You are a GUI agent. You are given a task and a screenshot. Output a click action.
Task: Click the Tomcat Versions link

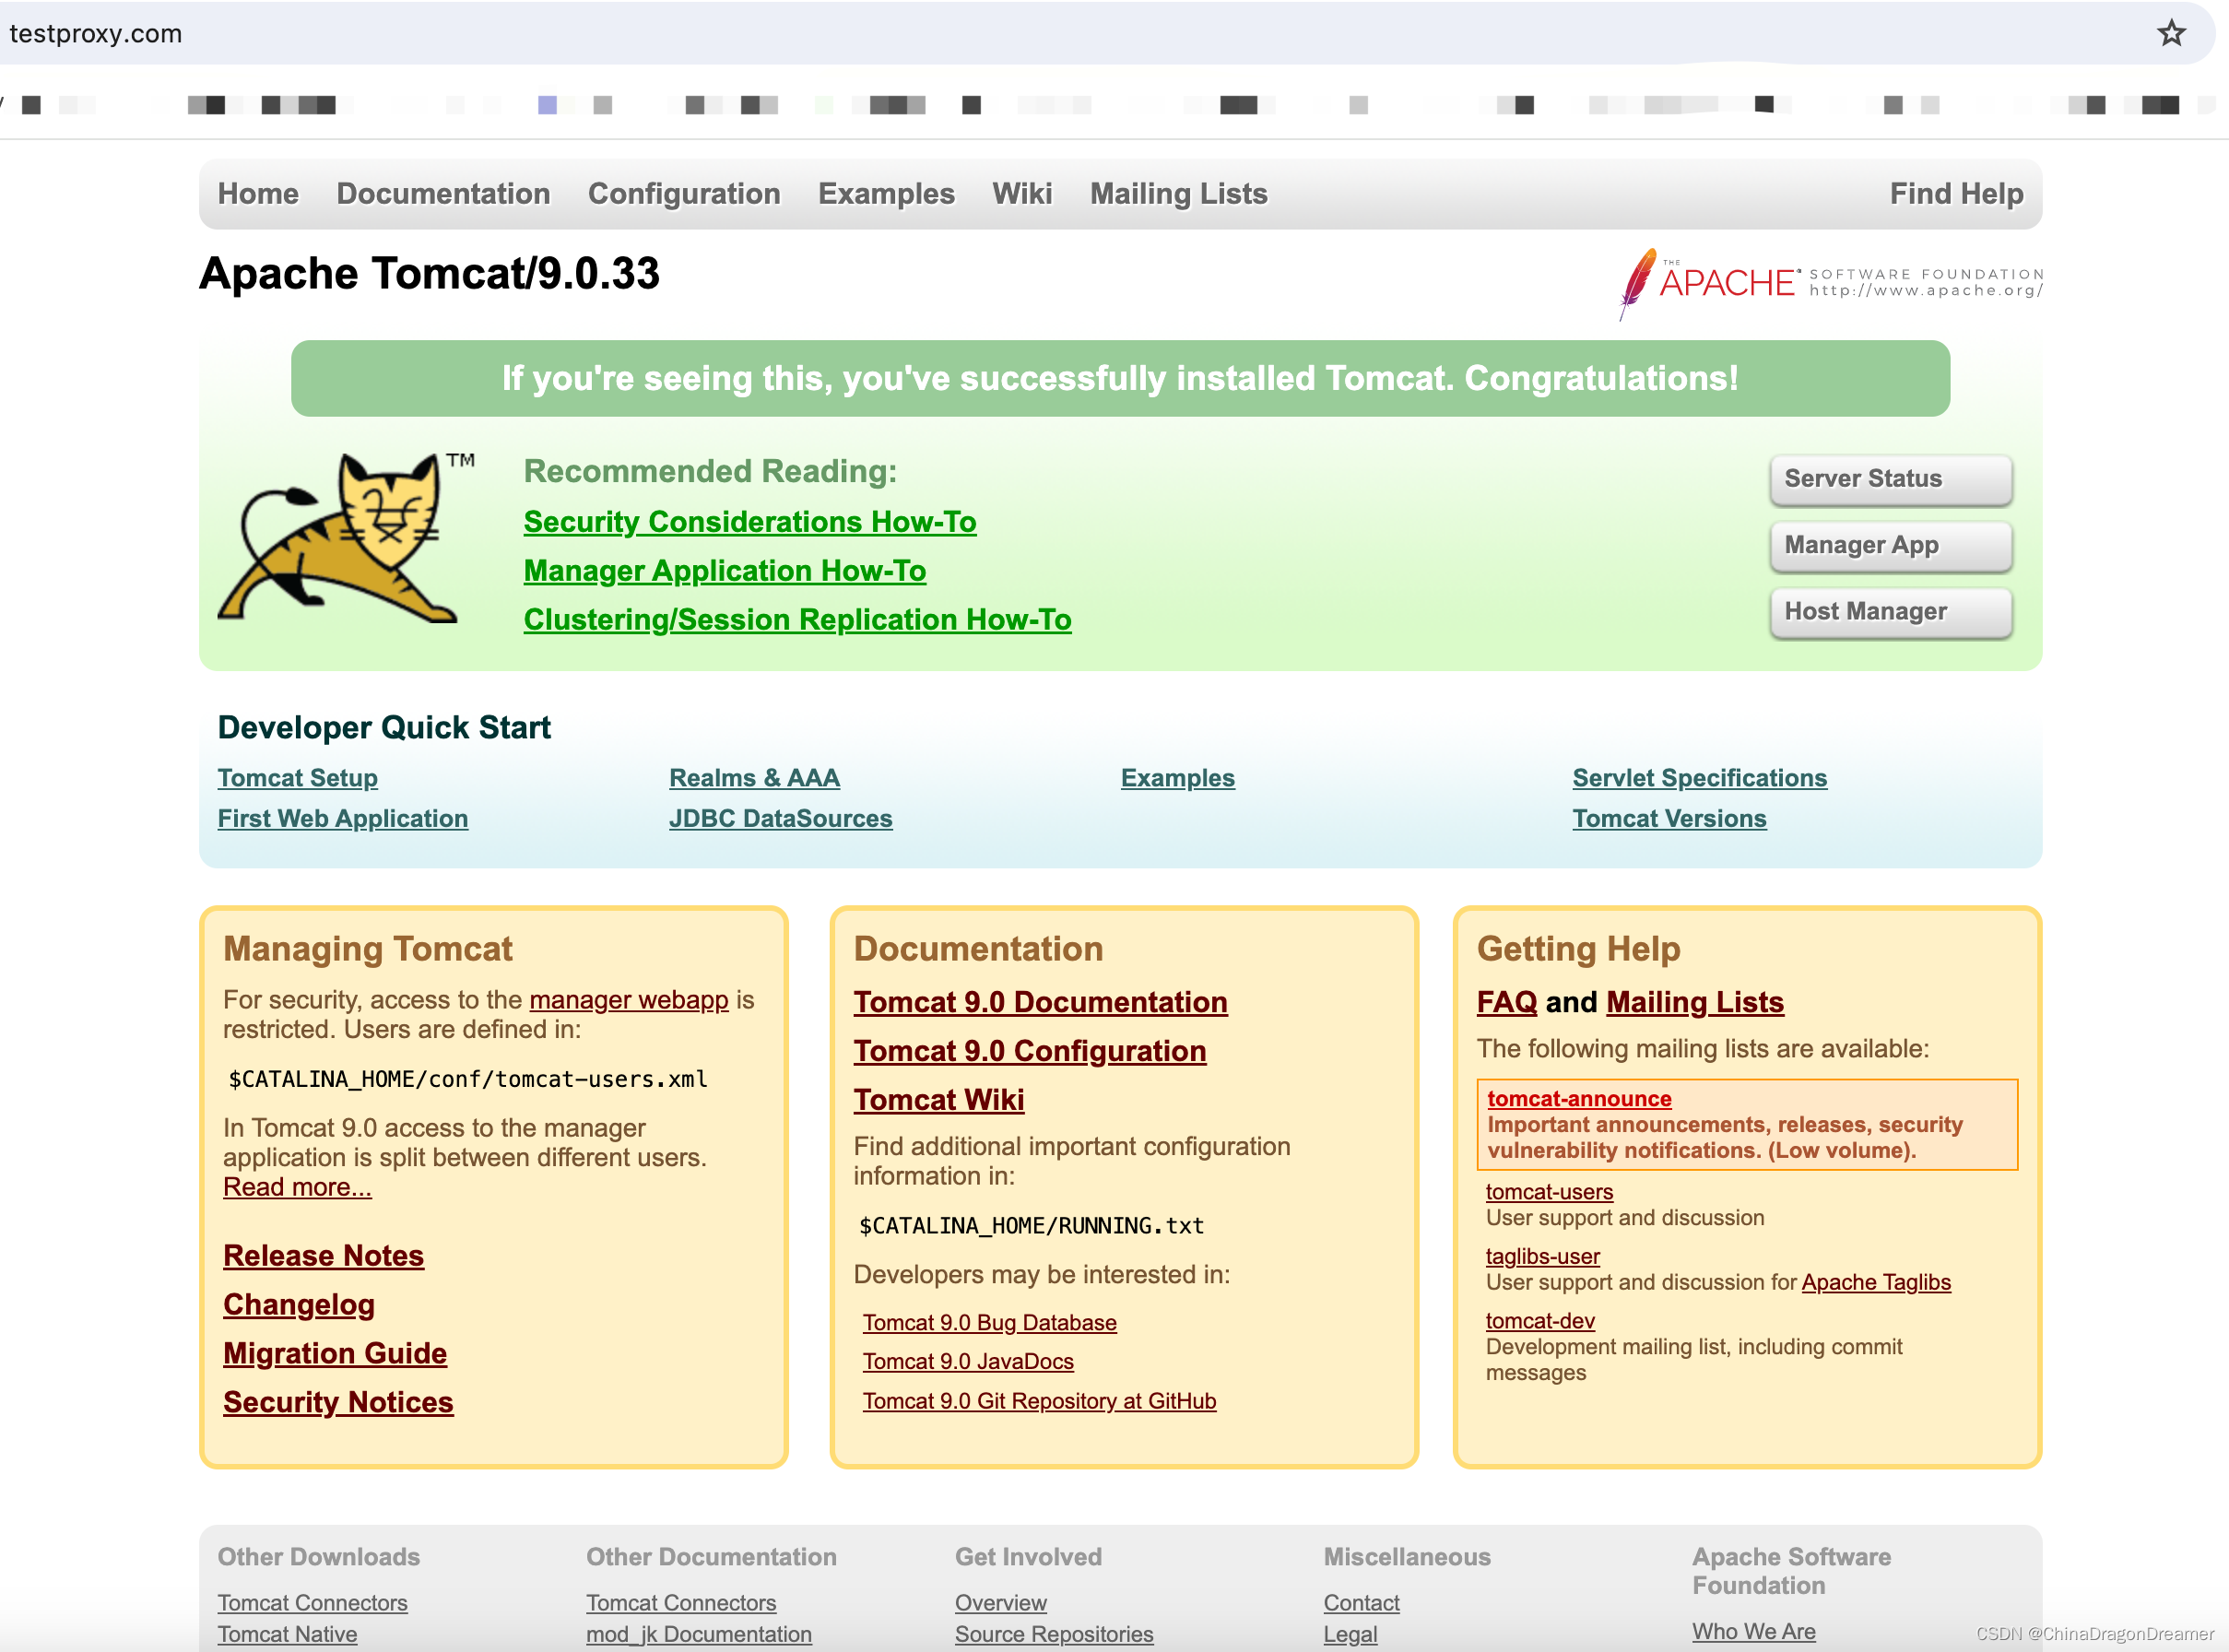tap(1670, 819)
